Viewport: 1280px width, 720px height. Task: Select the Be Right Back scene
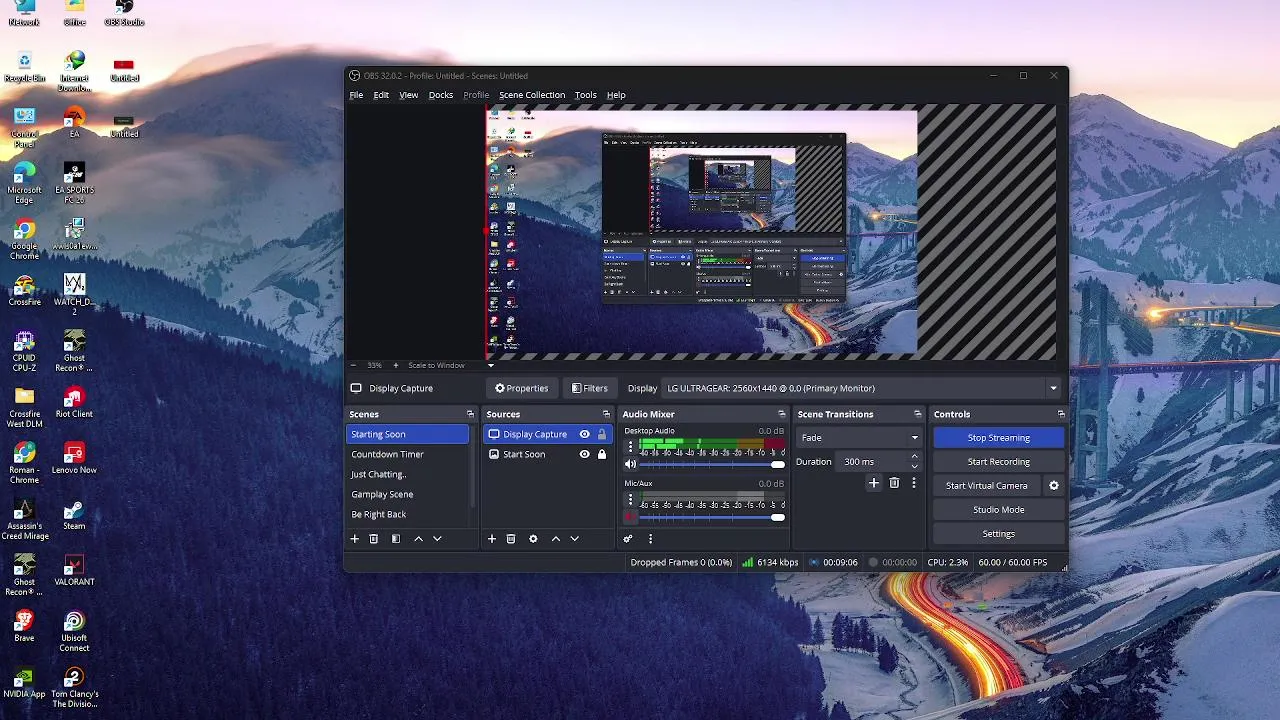408,514
